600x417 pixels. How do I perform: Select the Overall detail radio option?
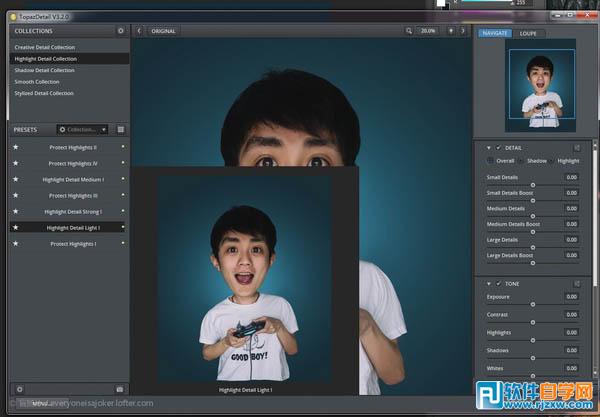tap(490, 160)
